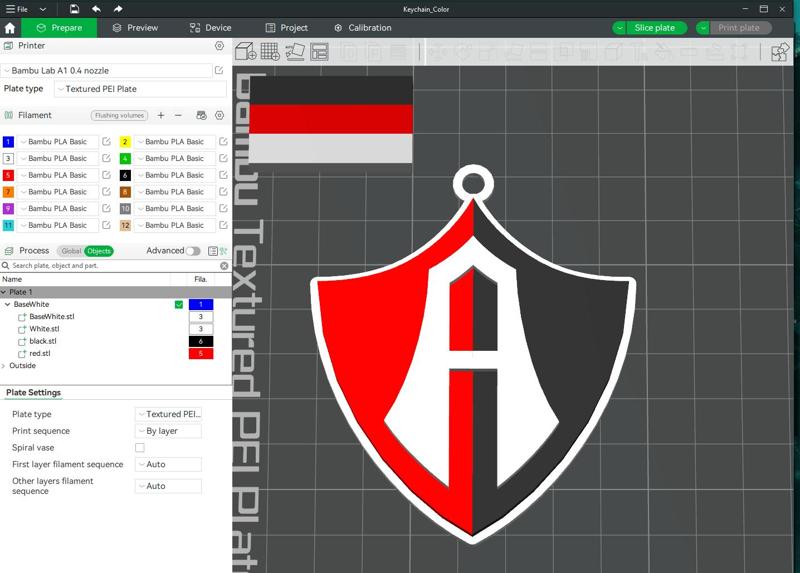This screenshot has width=800, height=573.
Task: Click the Slice plate button
Action: click(655, 28)
